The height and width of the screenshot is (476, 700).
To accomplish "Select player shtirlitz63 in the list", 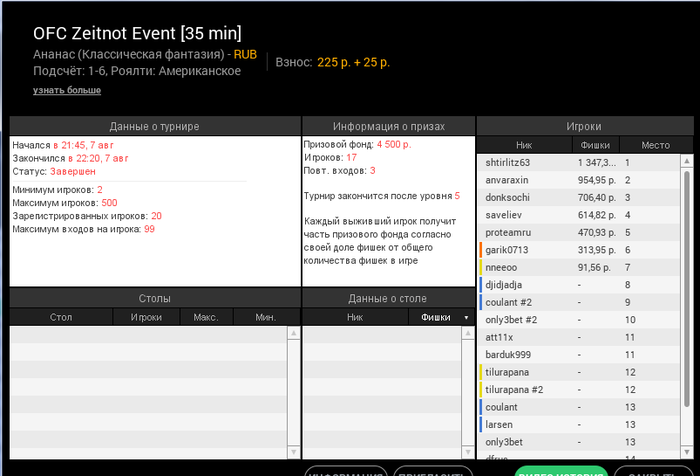I will 579,163.
